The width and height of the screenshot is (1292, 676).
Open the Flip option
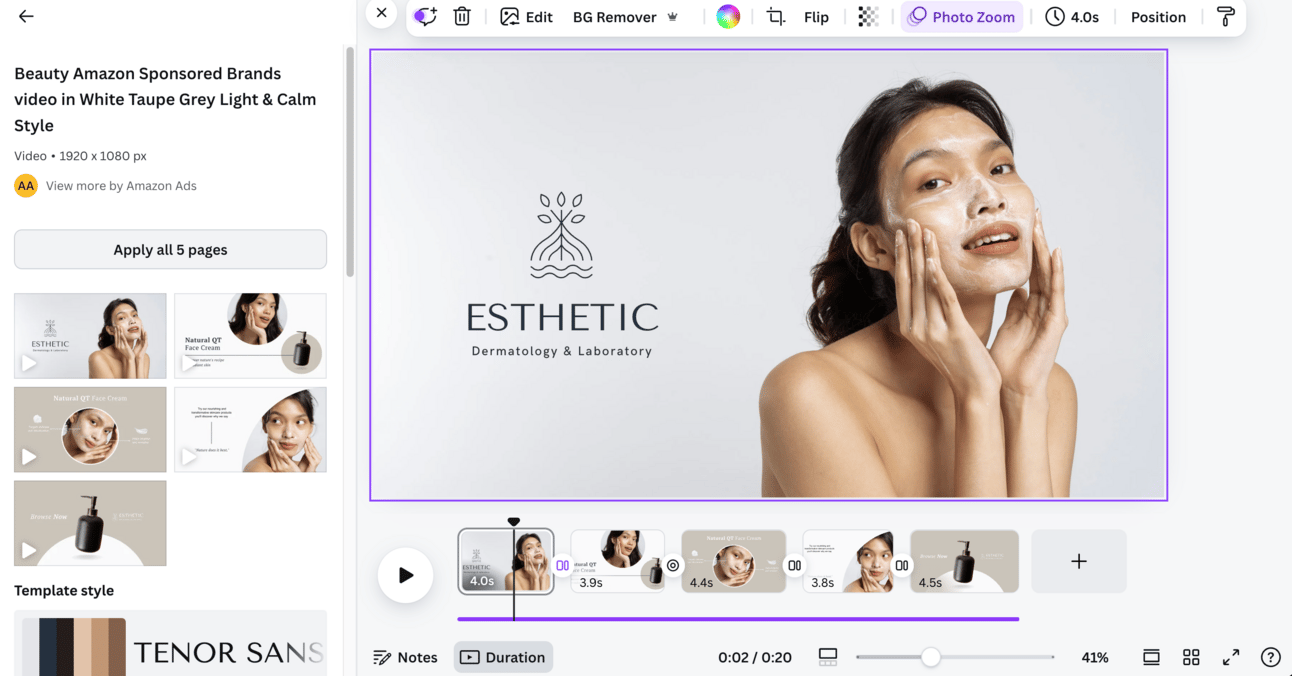[x=816, y=17]
